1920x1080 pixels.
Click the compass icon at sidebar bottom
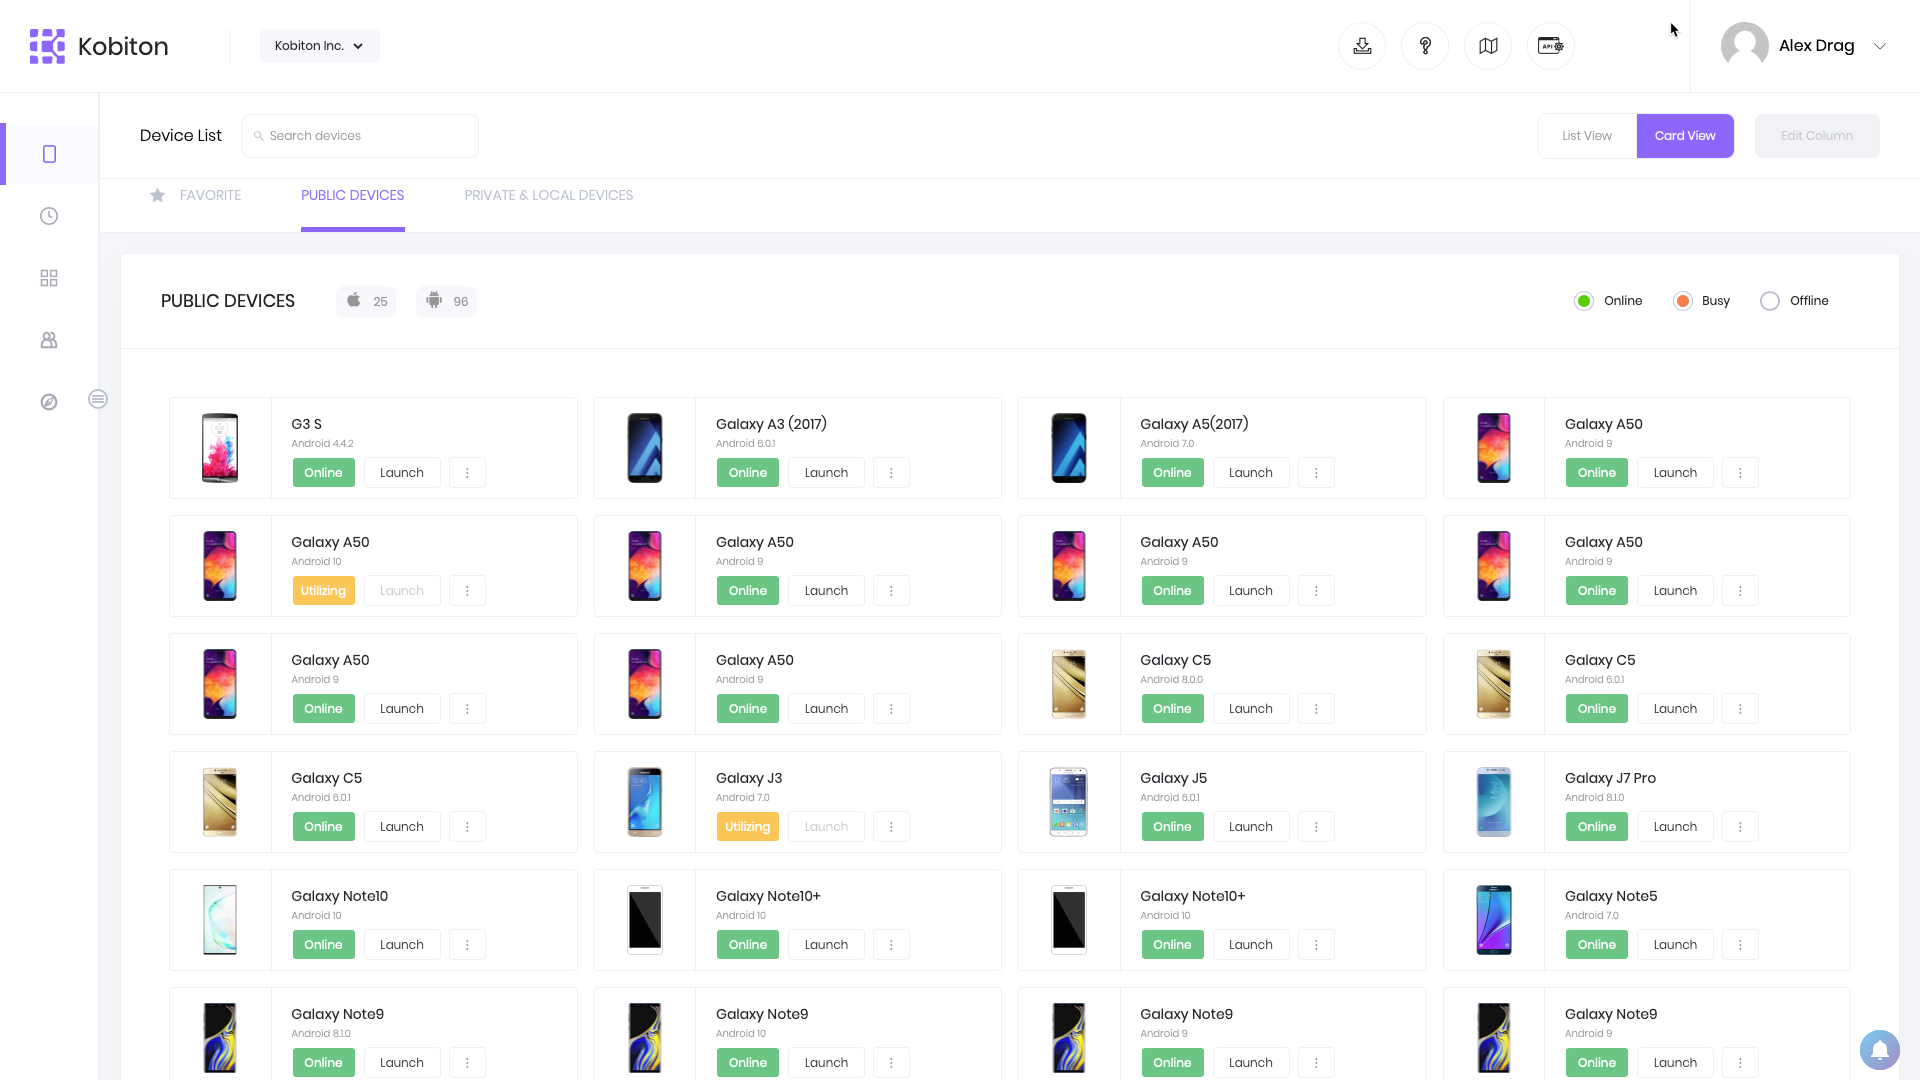pos(48,402)
